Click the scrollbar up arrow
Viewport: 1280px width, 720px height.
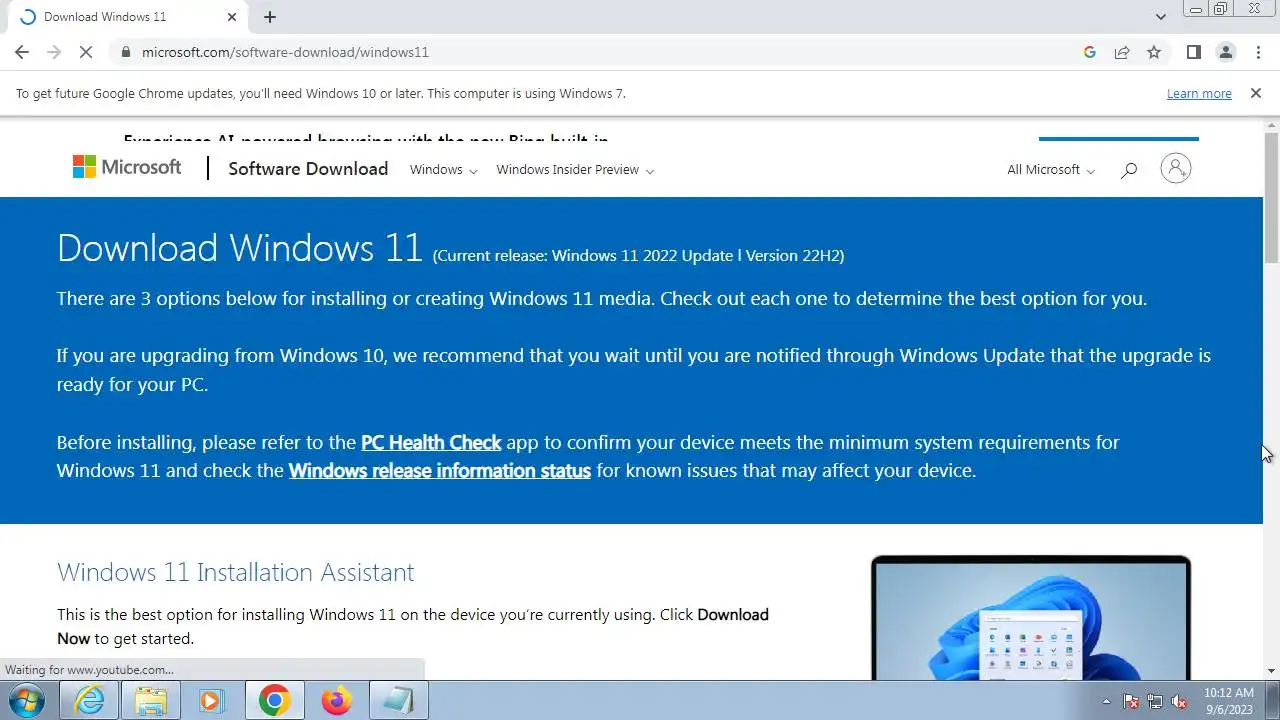click(1271, 124)
